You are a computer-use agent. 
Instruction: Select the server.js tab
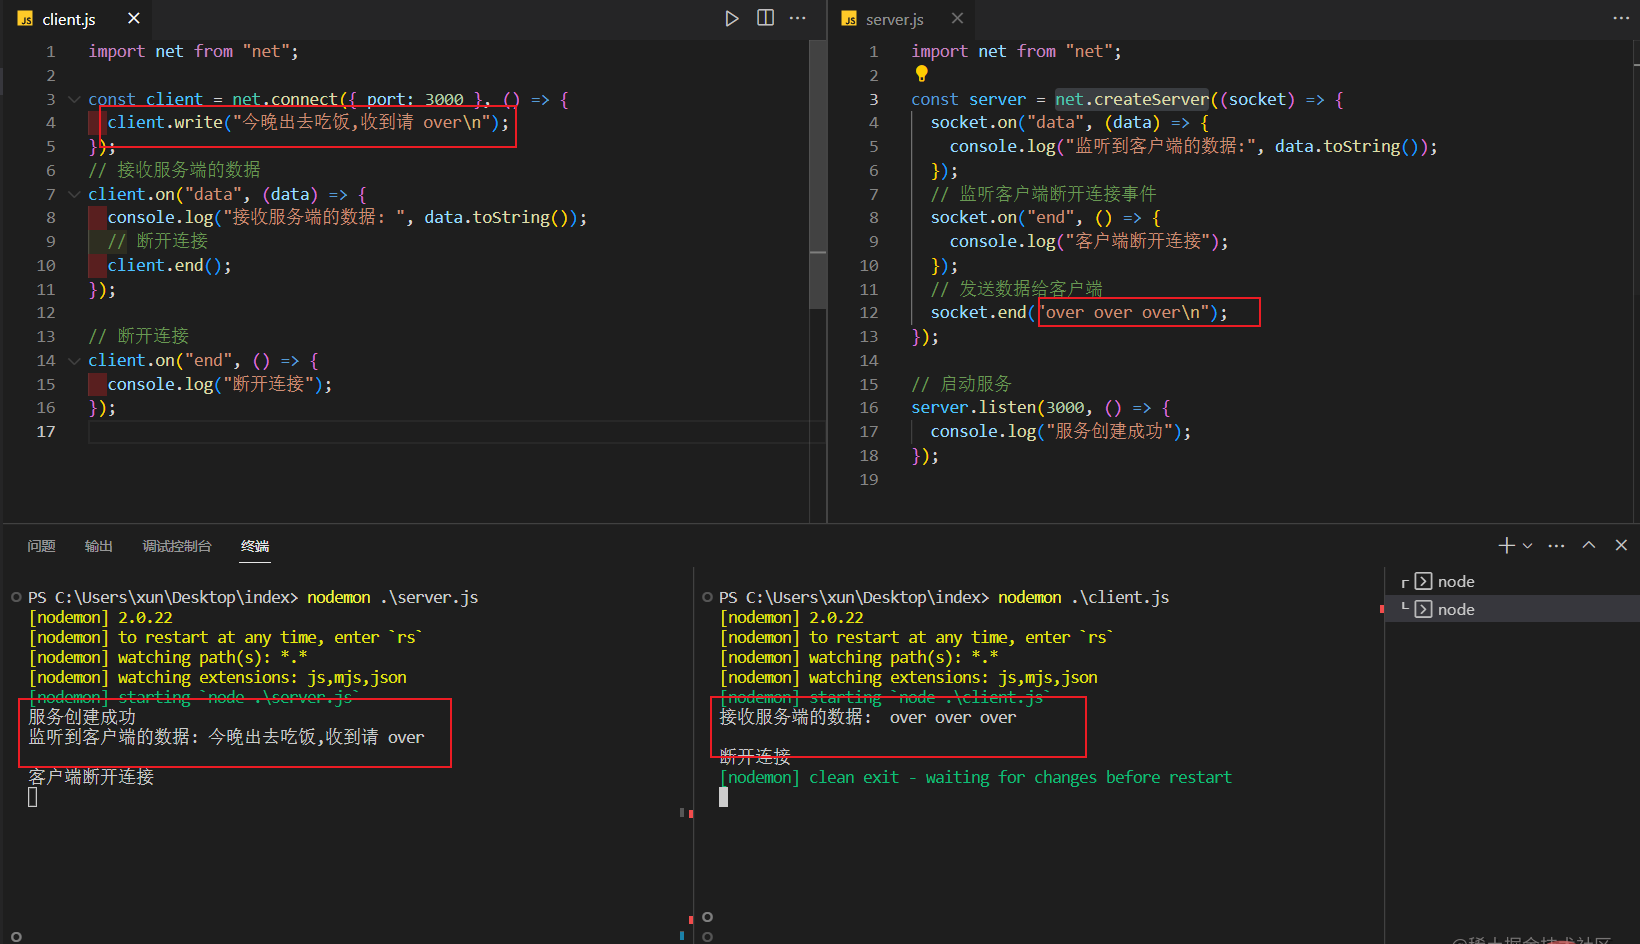pos(902,19)
